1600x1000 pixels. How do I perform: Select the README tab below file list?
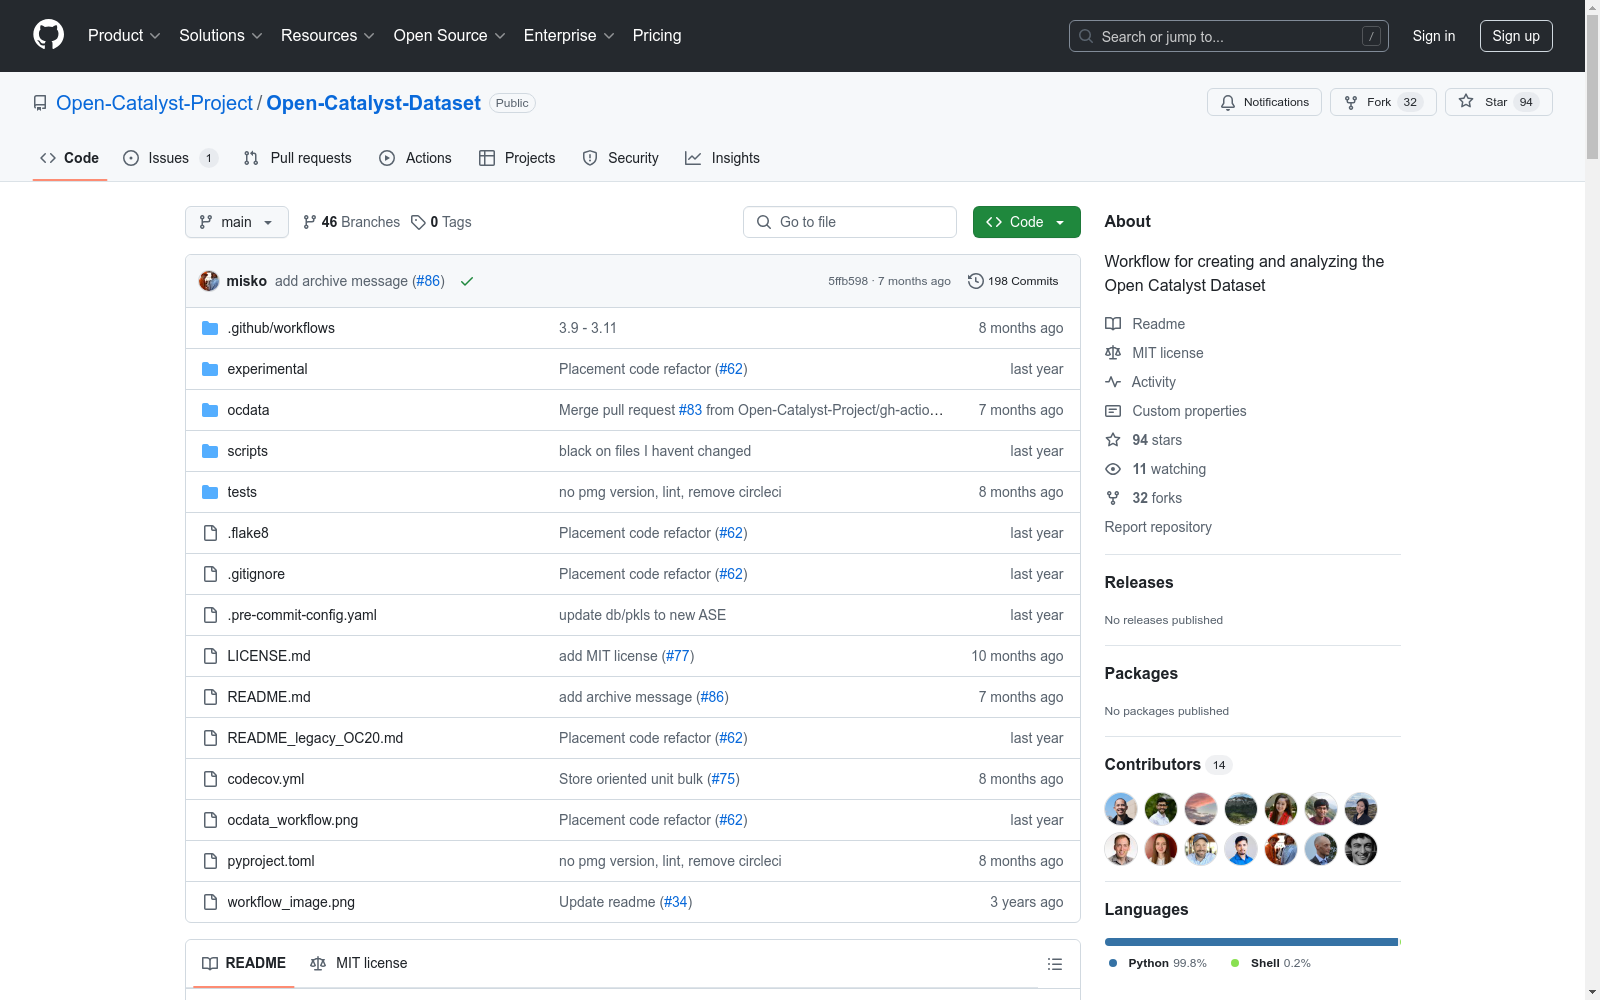244,963
